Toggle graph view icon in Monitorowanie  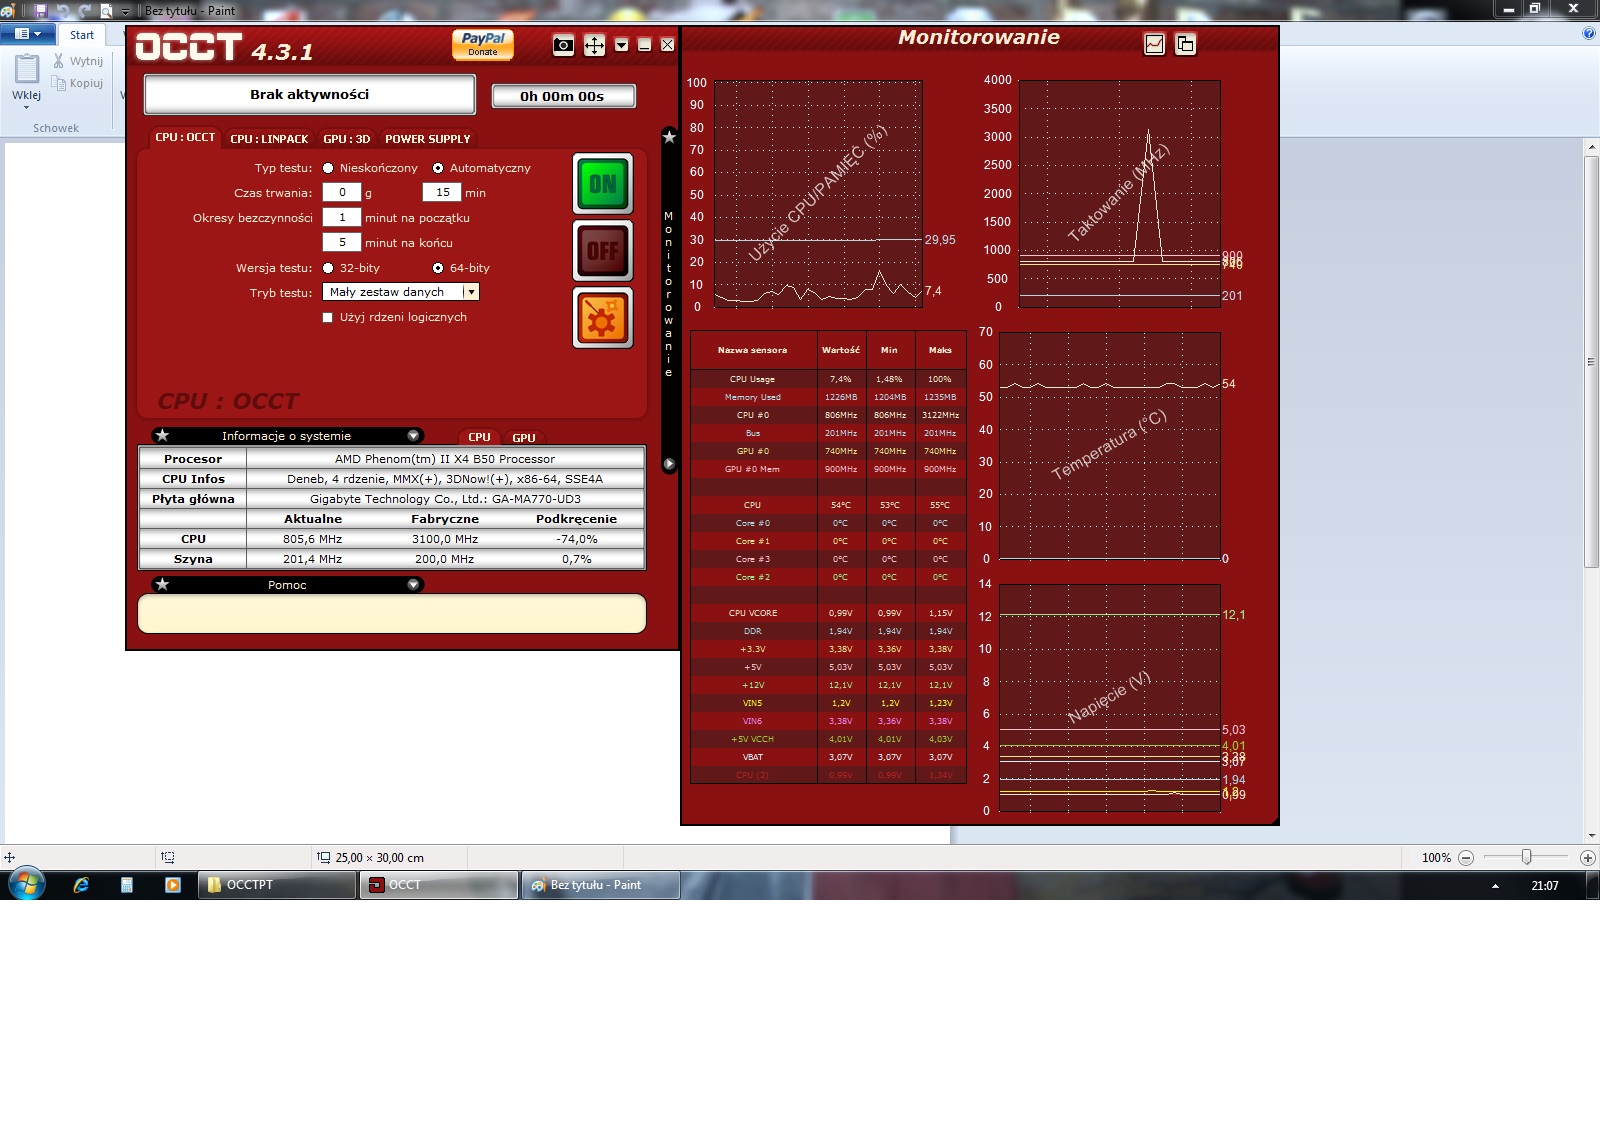pyautogui.click(x=1154, y=44)
